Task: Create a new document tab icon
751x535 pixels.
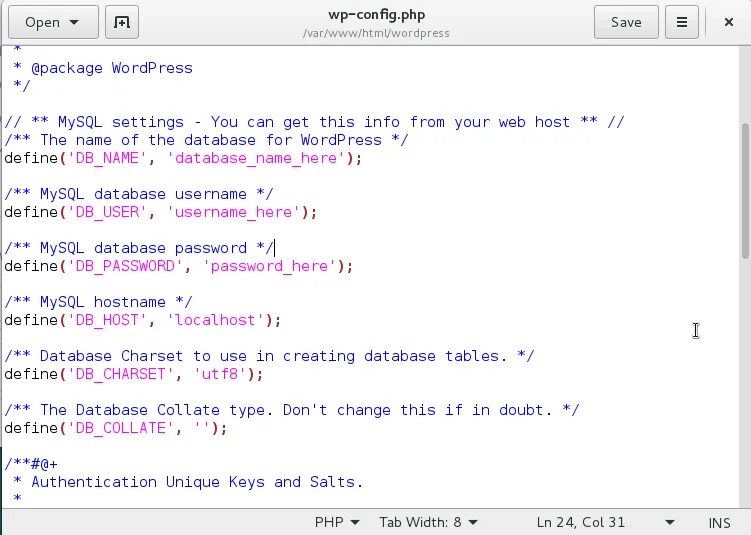Action: (122, 22)
